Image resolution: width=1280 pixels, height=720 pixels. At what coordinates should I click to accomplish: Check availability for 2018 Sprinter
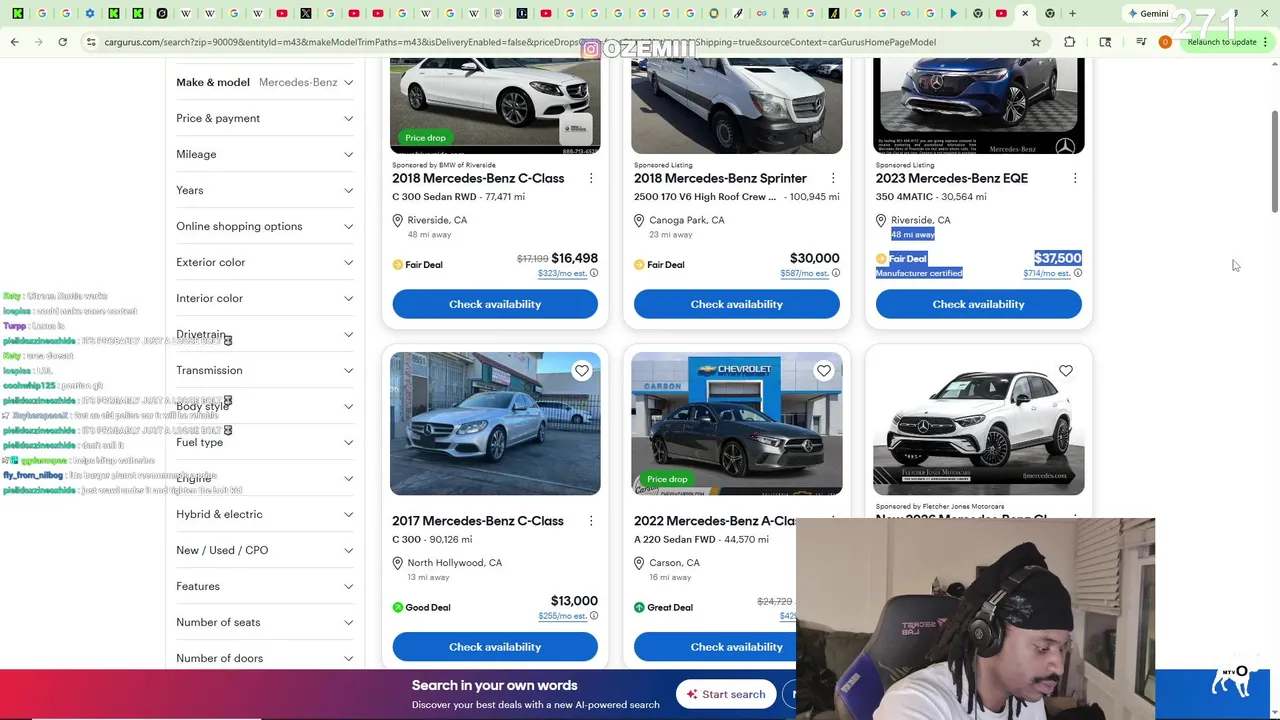click(x=737, y=304)
